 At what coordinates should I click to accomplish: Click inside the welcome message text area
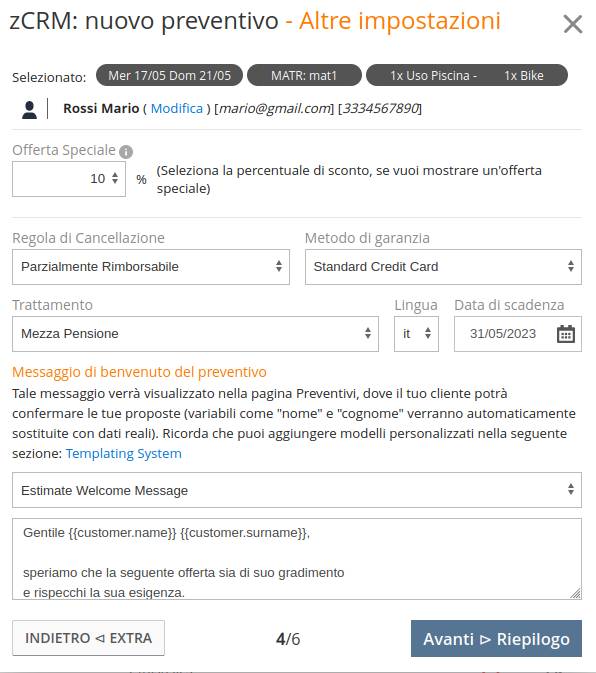pos(297,559)
